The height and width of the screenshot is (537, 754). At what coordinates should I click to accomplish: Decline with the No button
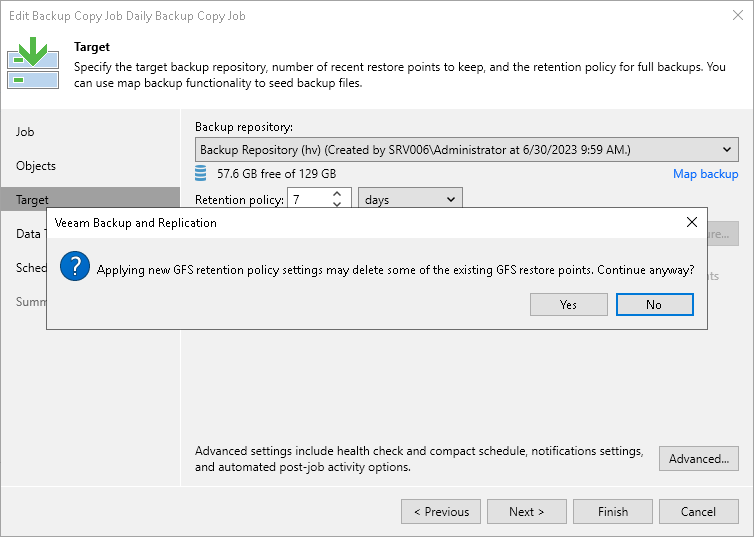point(654,304)
